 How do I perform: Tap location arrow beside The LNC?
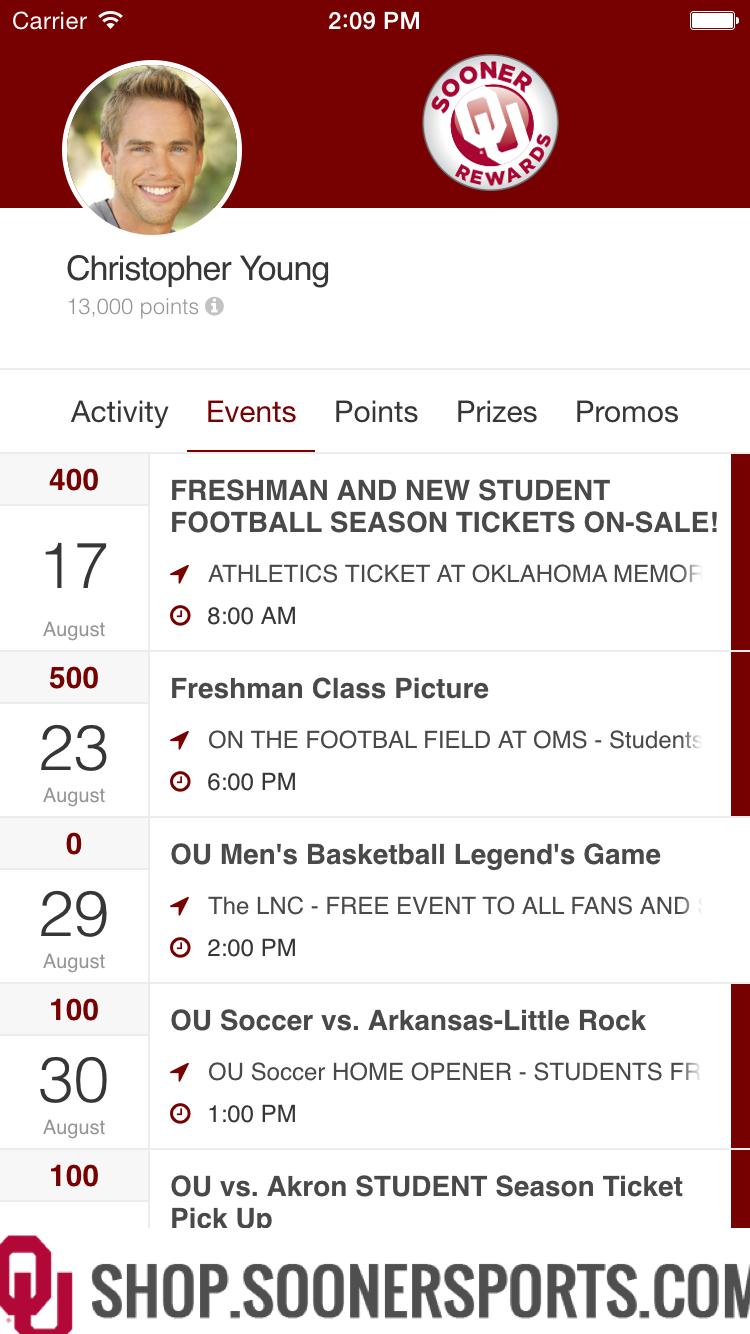coord(180,906)
